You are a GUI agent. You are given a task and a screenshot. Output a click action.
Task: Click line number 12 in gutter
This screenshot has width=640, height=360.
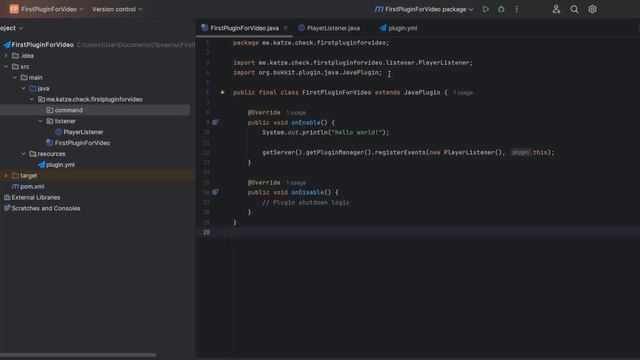pyautogui.click(x=207, y=152)
